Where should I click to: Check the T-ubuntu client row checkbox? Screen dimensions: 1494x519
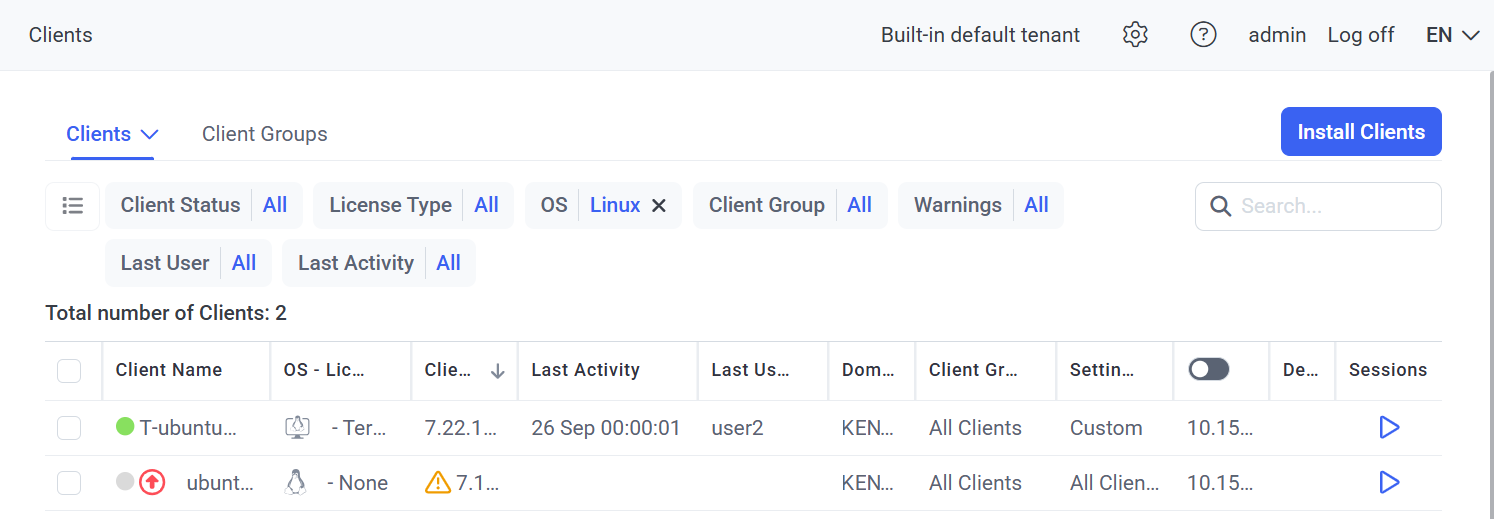click(x=69, y=428)
